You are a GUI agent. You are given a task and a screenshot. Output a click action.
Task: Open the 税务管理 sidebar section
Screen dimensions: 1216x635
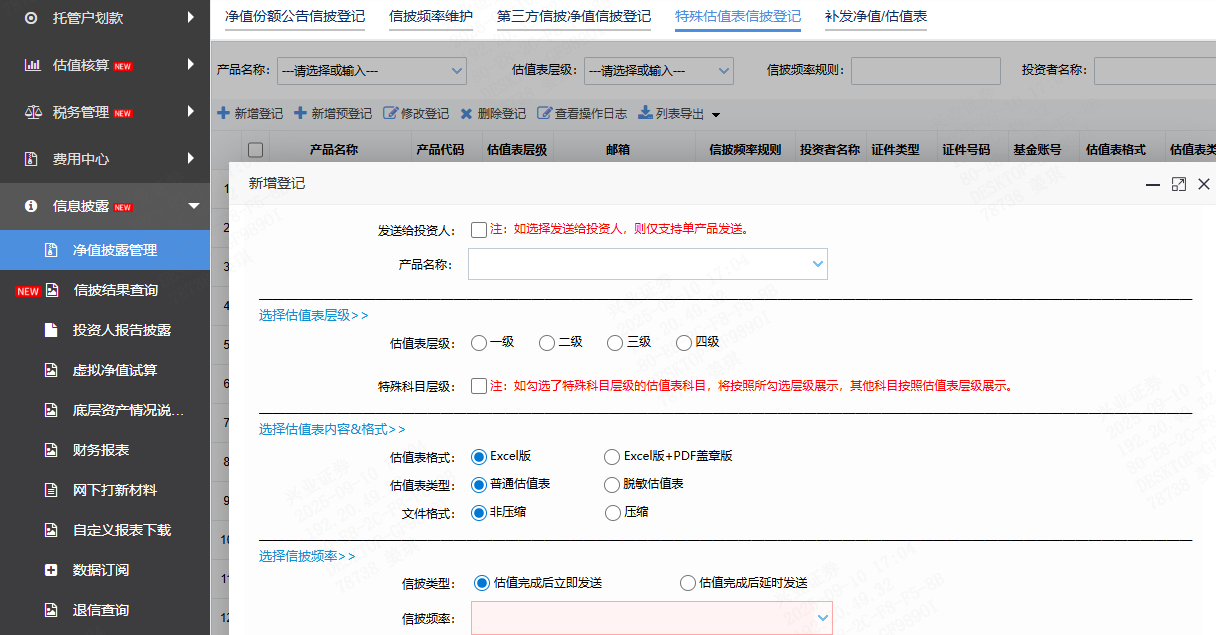click(90, 112)
